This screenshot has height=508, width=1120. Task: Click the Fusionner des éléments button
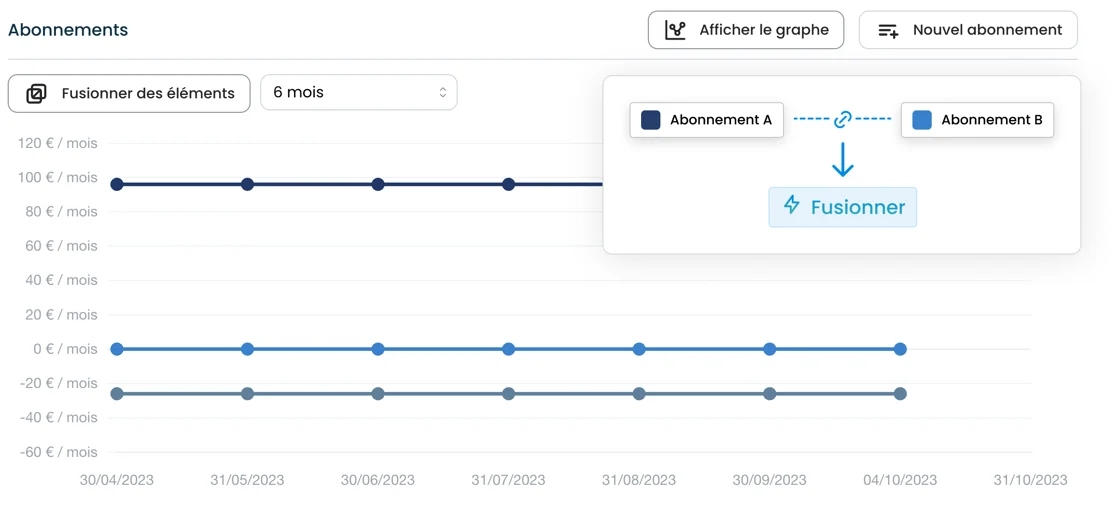[129, 94]
